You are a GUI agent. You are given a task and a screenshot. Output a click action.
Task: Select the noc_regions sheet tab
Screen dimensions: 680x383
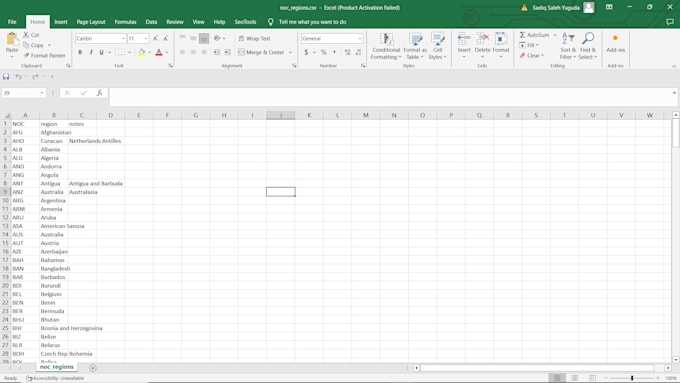(57, 367)
